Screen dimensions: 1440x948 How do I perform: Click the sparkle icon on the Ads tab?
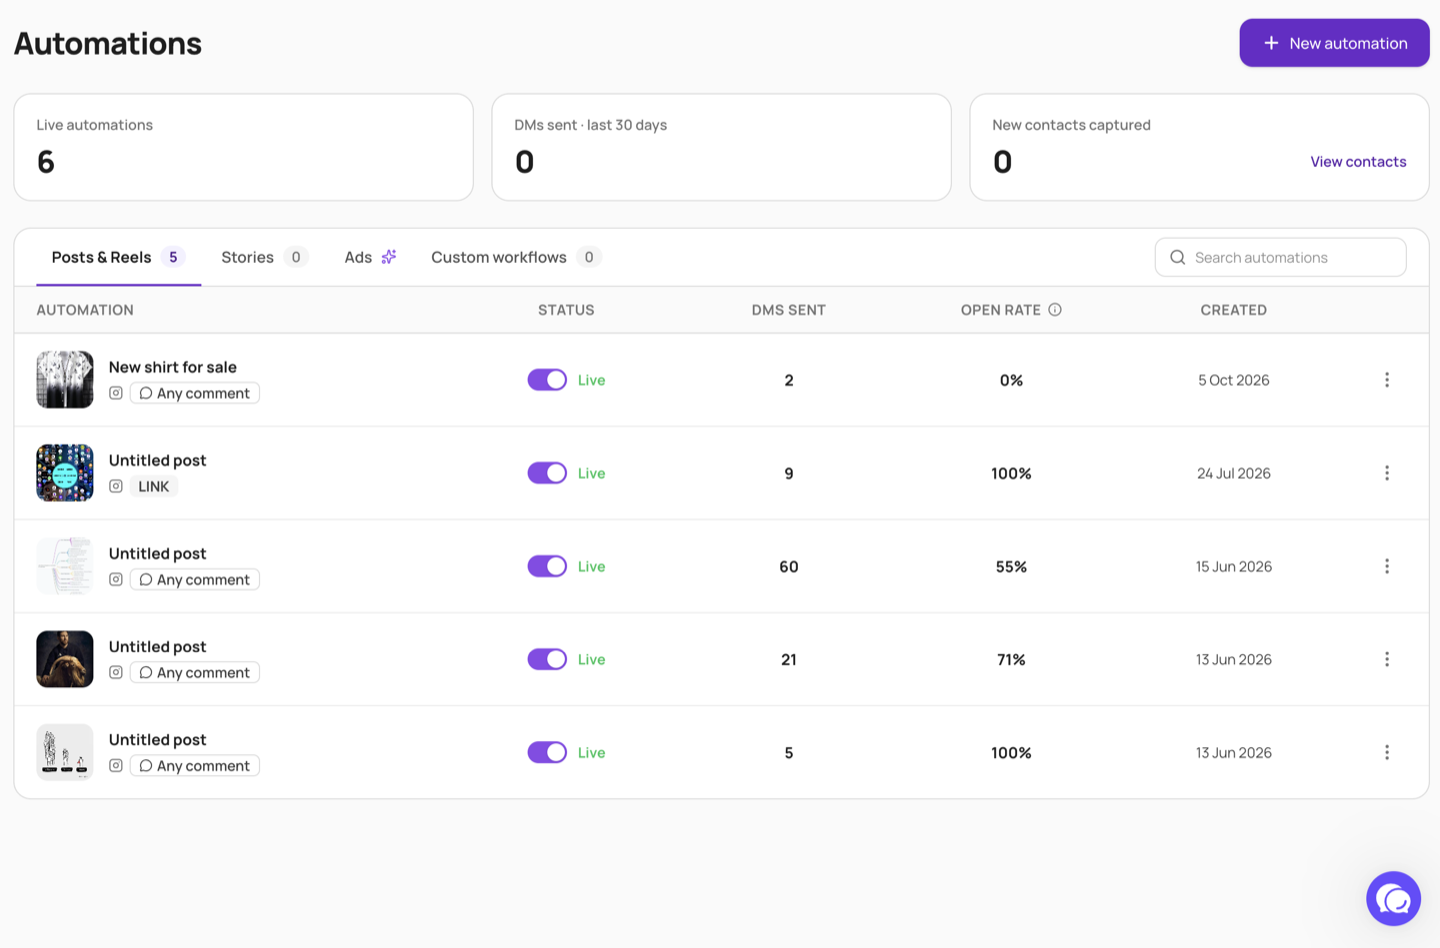pos(389,257)
